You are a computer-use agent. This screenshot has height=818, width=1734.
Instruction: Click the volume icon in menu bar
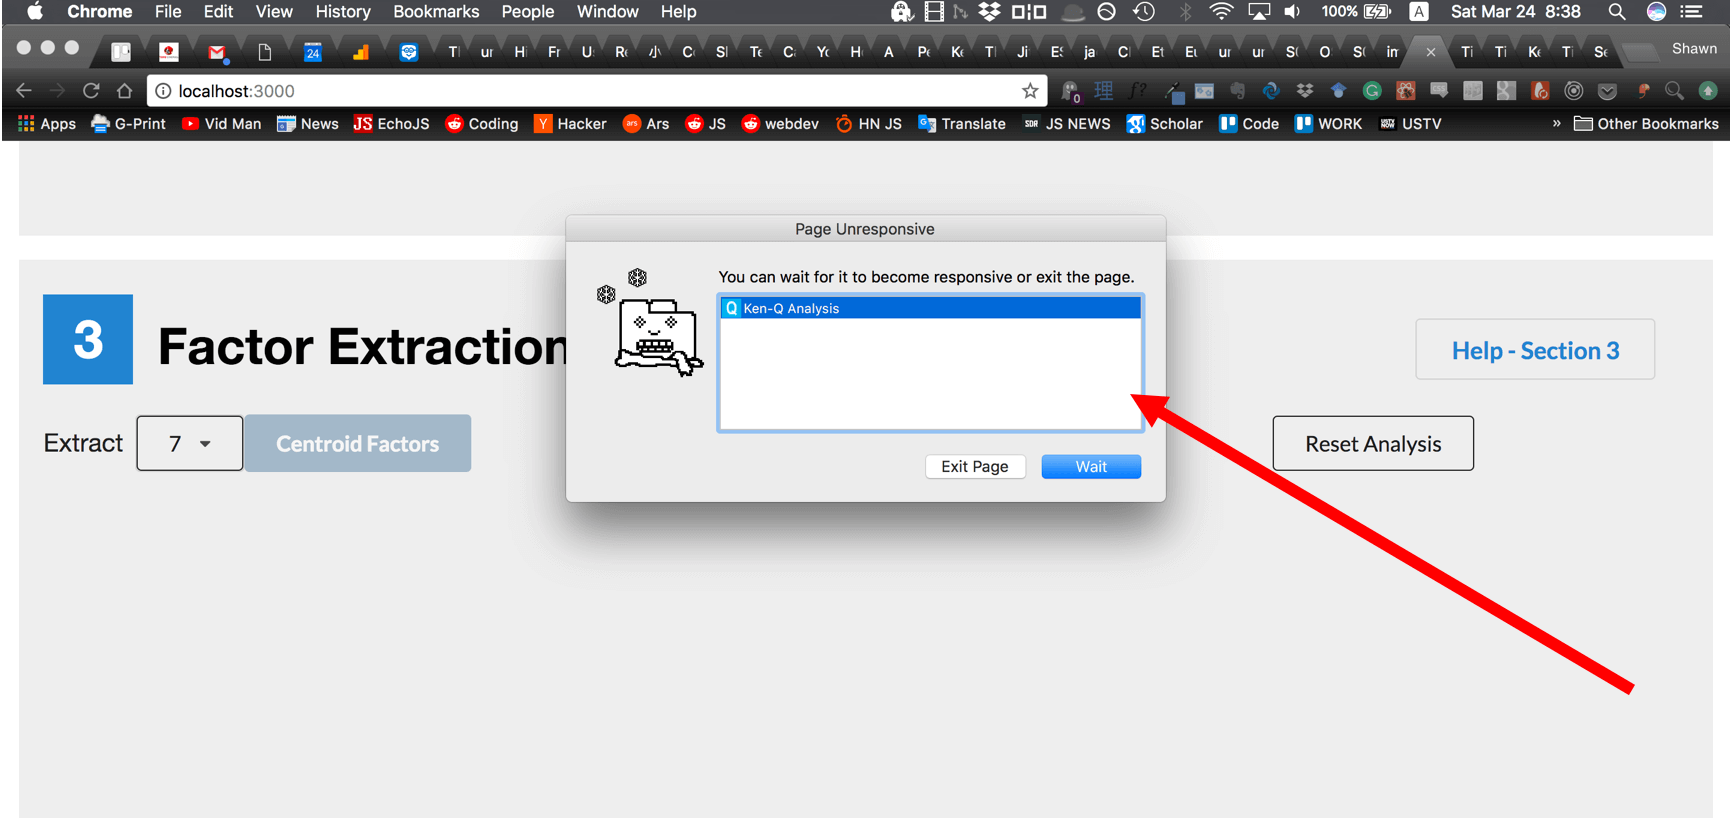[1292, 12]
